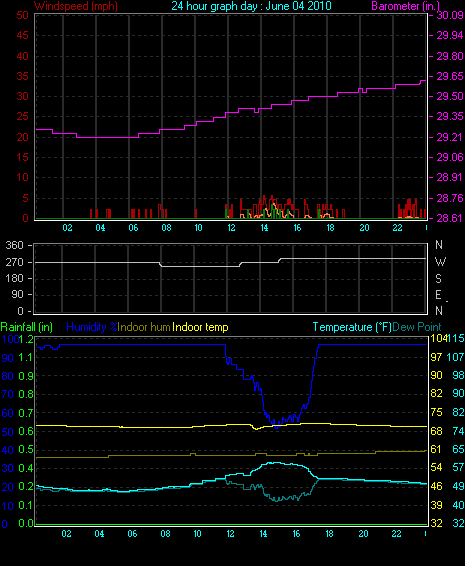Click the 270 degree wind direction label
This screenshot has height=566, width=465.
pos(14,262)
